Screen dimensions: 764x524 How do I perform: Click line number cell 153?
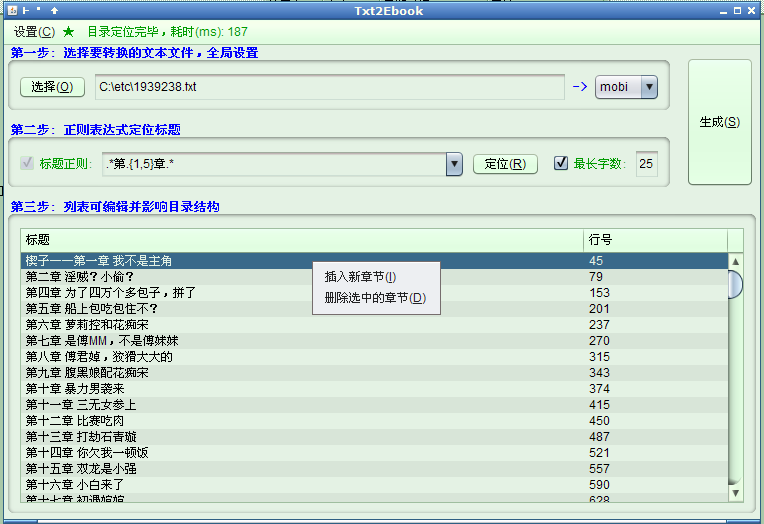[x=655, y=293]
